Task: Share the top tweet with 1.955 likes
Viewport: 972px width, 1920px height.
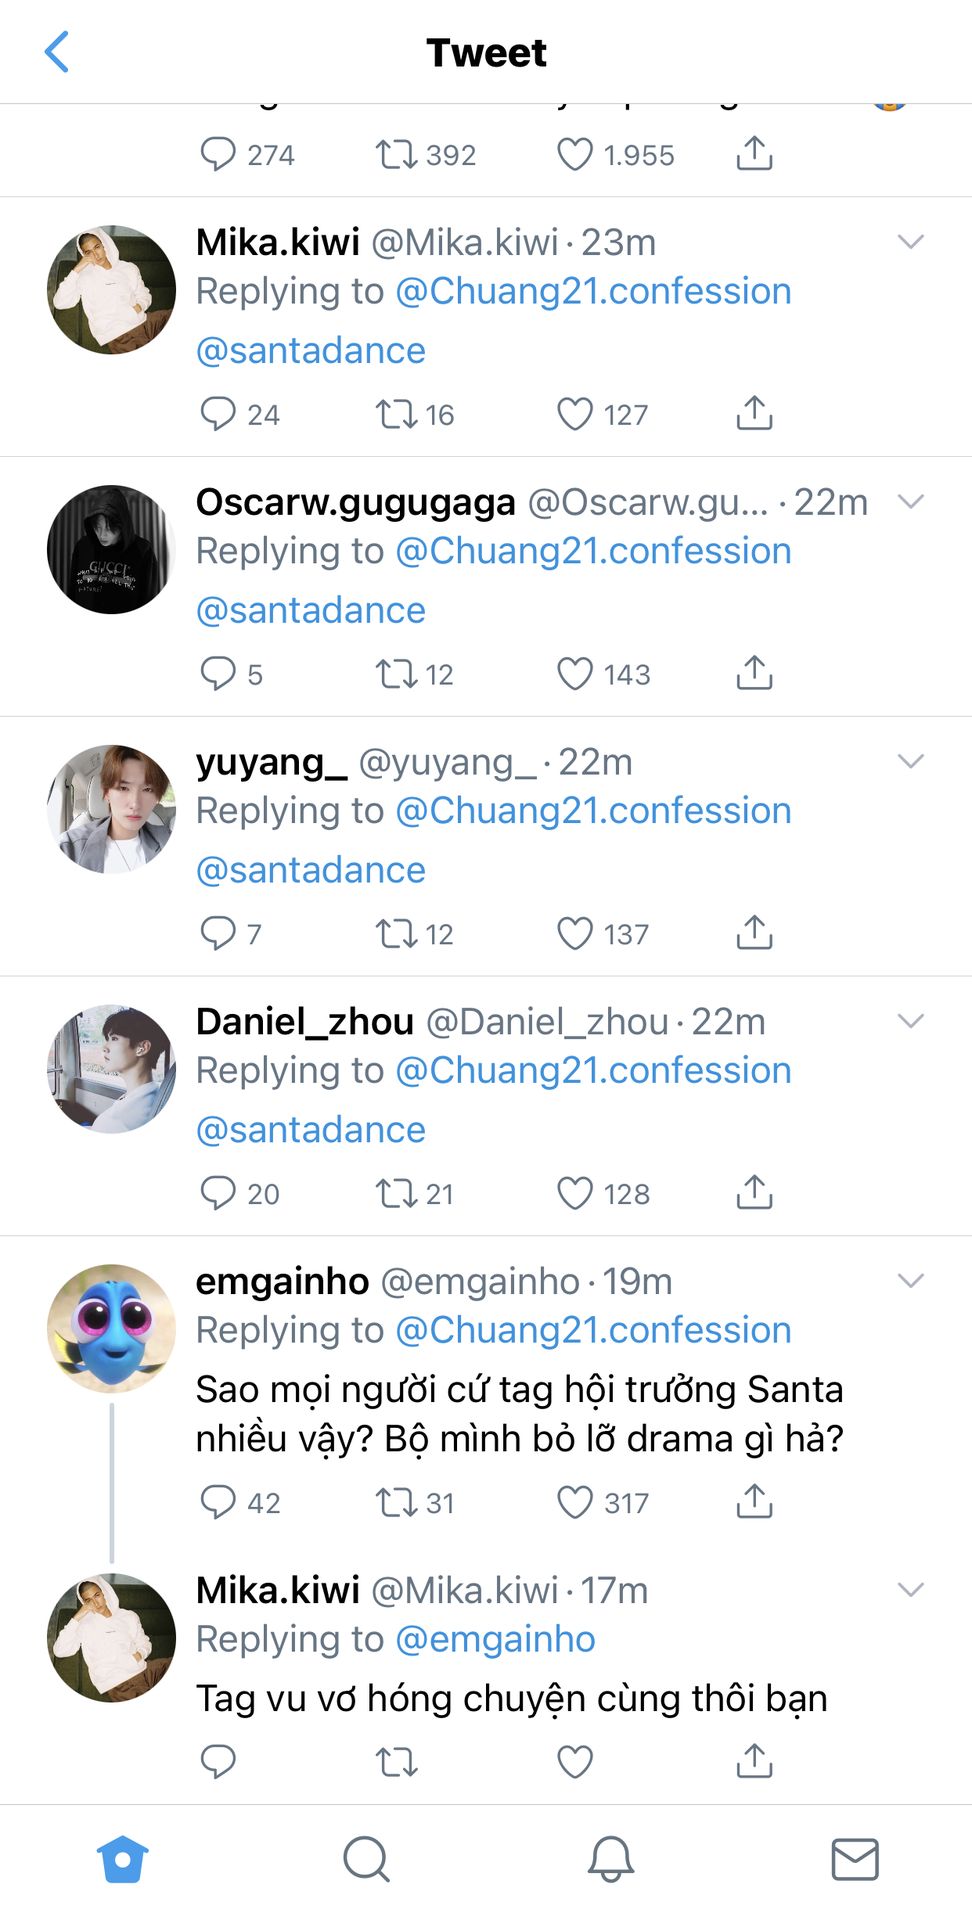Action: click(x=754, y=154)
